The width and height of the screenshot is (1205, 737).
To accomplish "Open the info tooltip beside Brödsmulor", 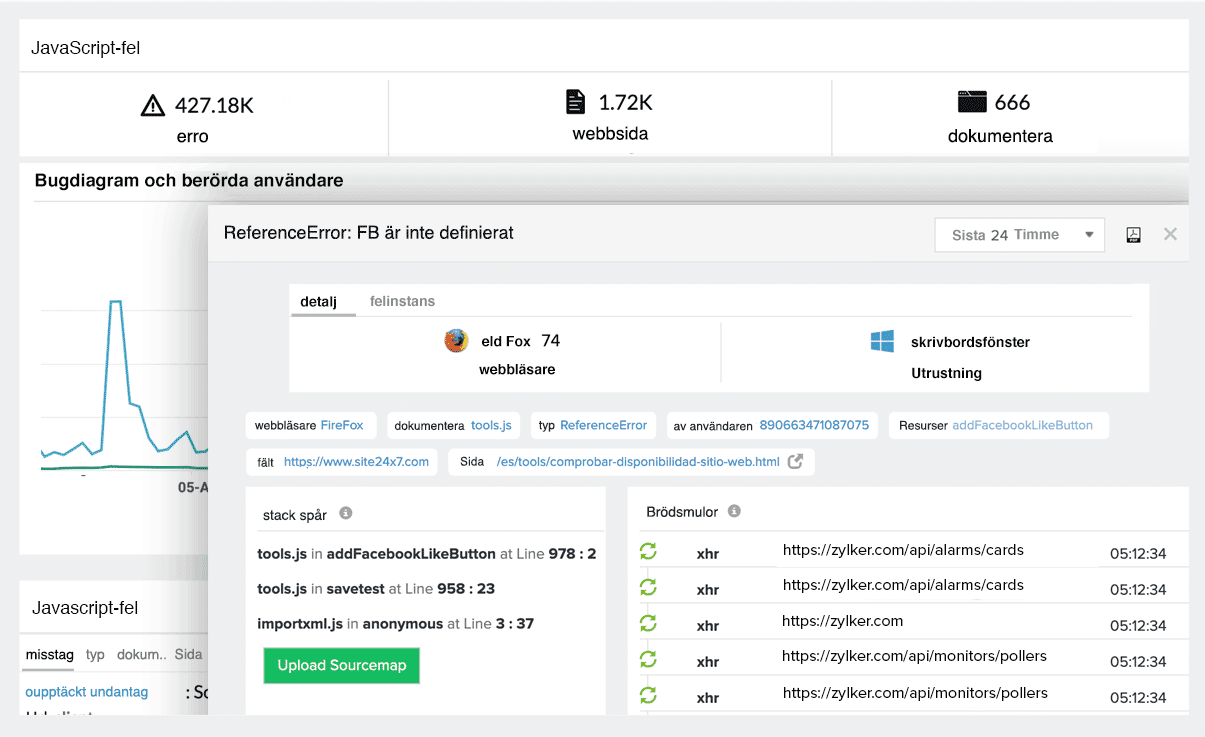I will [735, 510].
